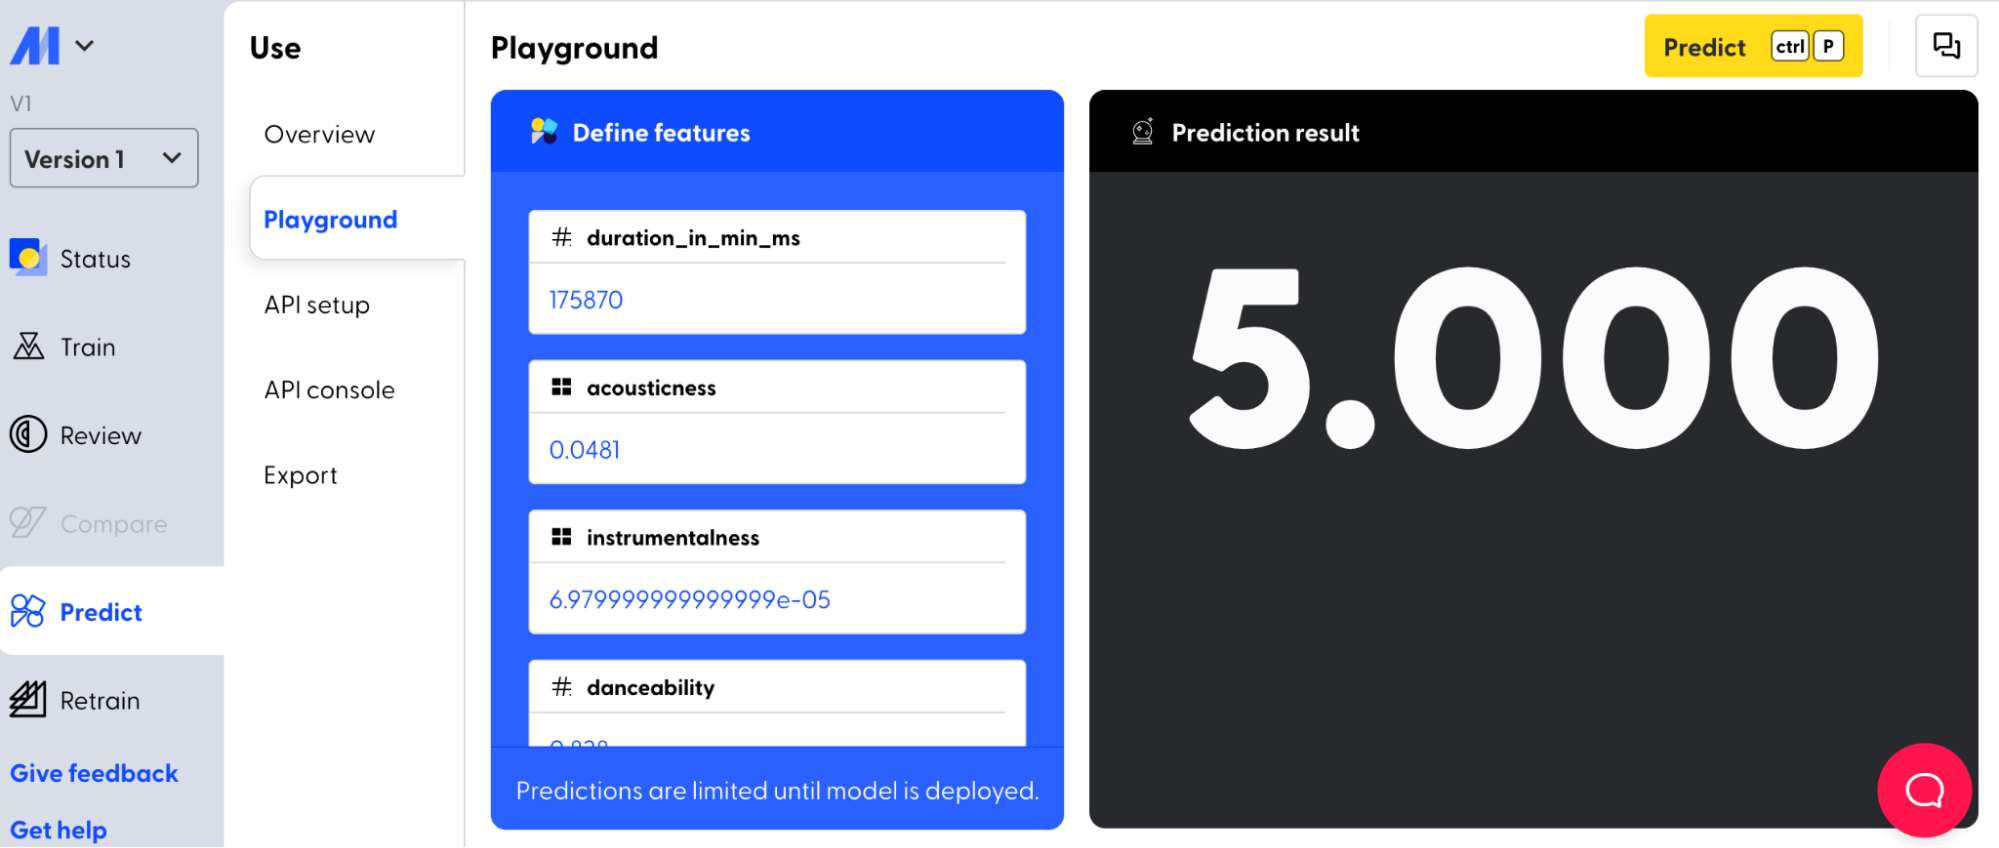Open the logo menu chevron
Screen dimensions: 1999x848
(x=85, y=45)
